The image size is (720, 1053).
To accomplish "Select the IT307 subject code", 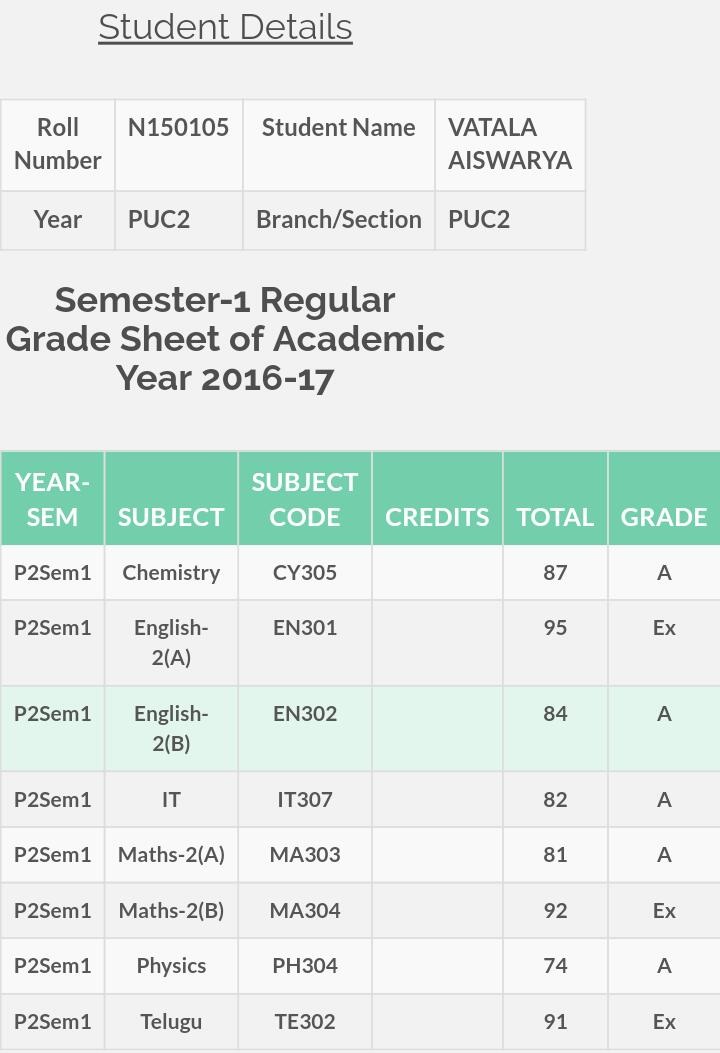I will click(x=304, y=800).
